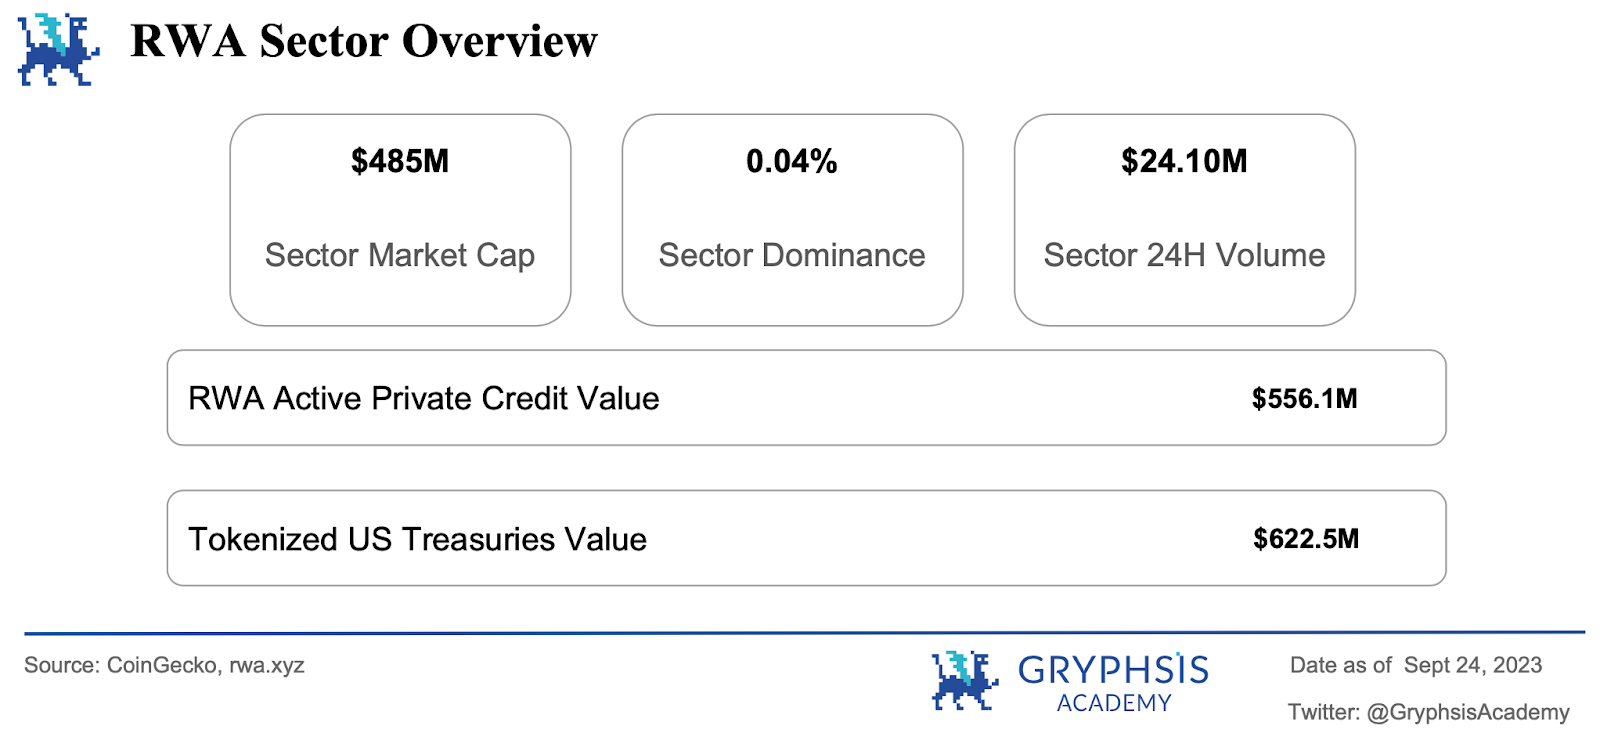Click the griffin icon in the footer
Image resolution: width=1600 pixels, height=733 pixels.
pos(964,680)
